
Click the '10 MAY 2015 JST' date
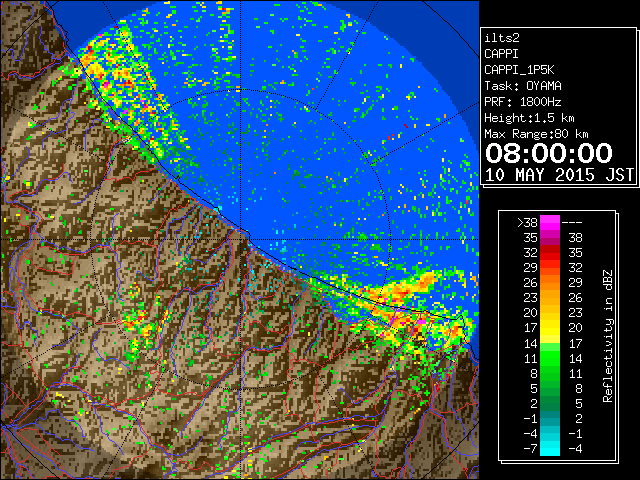click(x=559, y=175)
